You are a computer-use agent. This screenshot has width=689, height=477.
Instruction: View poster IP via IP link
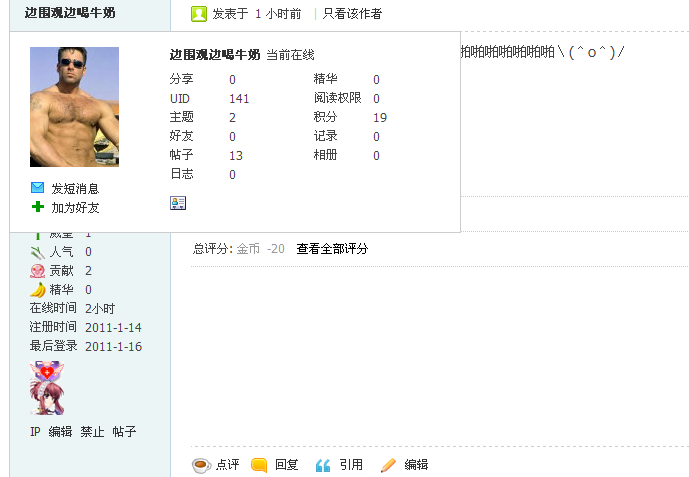click(x=35, y=432)
